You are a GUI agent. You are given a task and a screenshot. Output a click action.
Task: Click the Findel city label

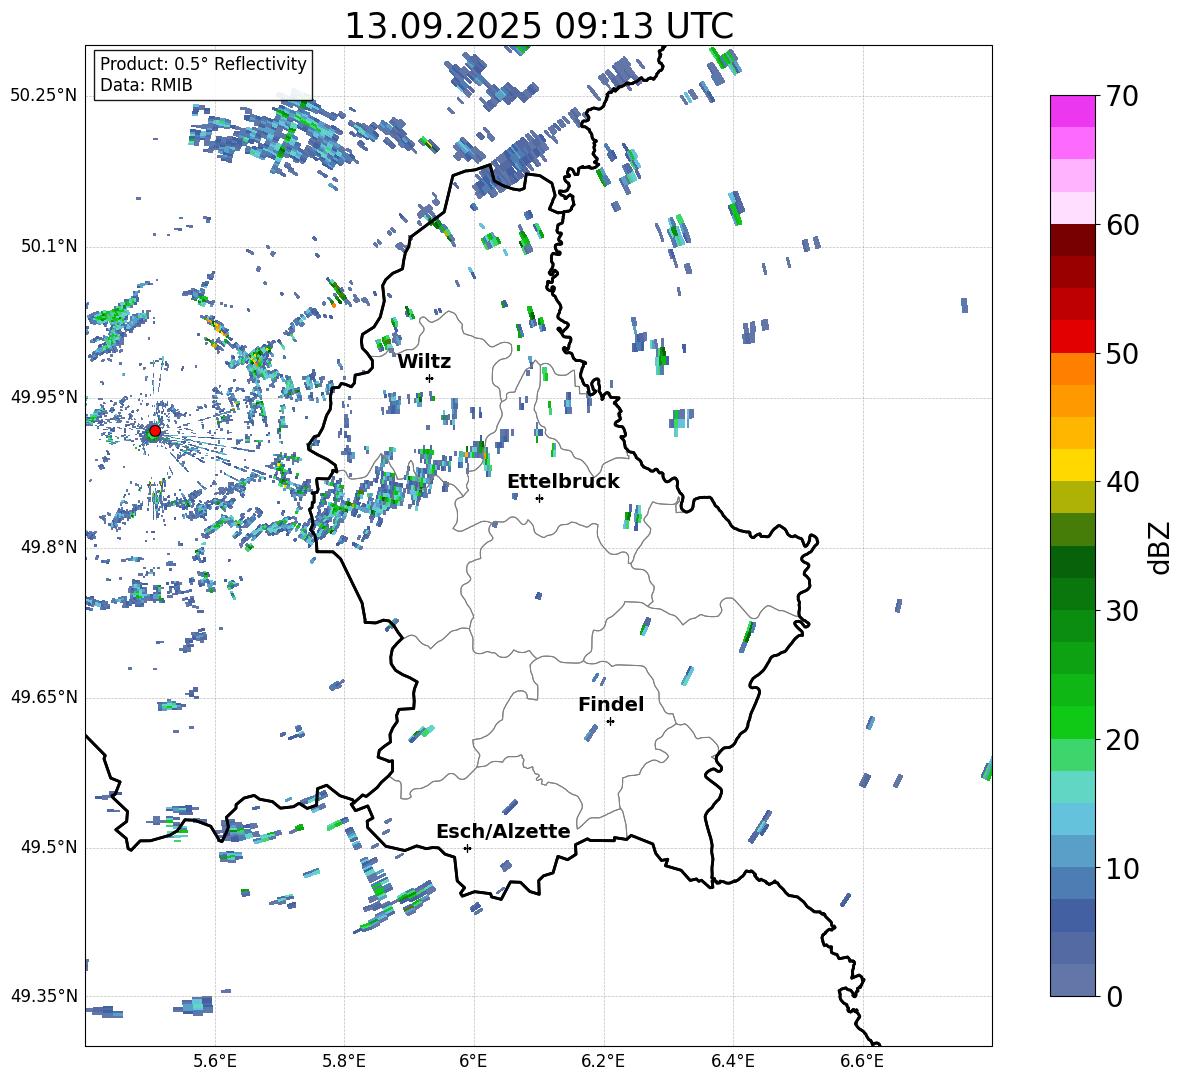611,704
